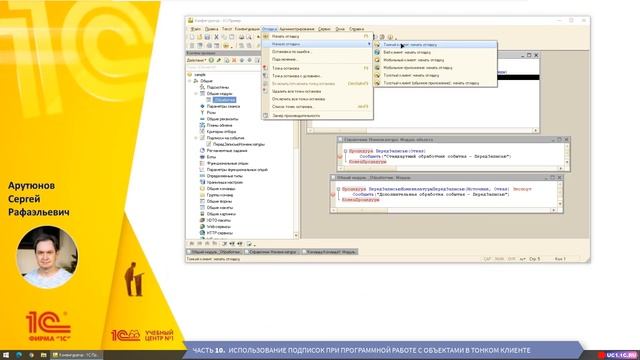Image resolution: width=640 pixels, height=360 pixels.
Task: Click Остановка по ошибке menu entry
Action: tap(317, 52)
